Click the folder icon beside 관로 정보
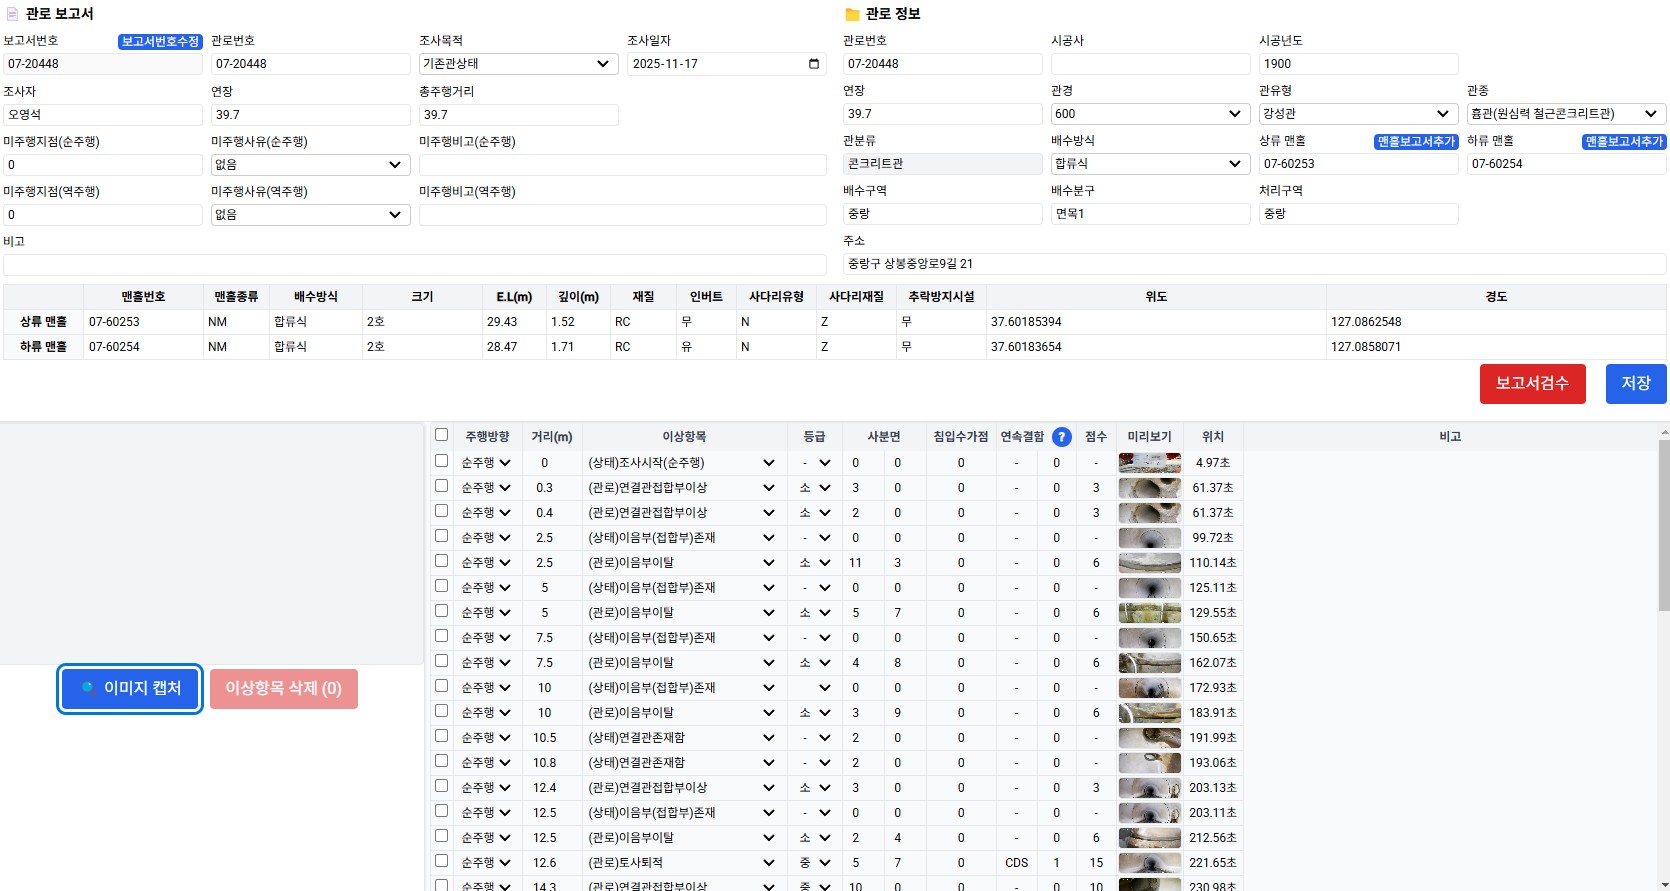This screenshot has height=891, width=1670. (852, 14)
